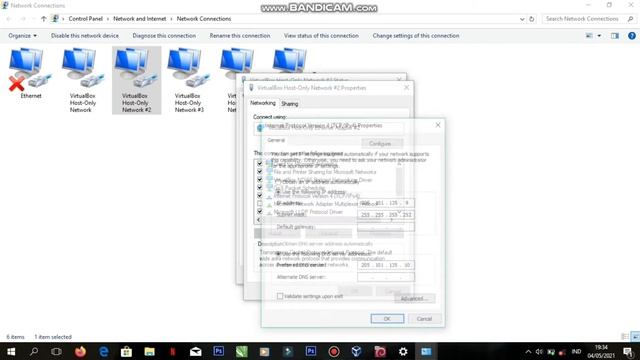Viewport: 640px width, 360px height.
Task: Switch input language via IND indicator
Action: click(576, 351)
